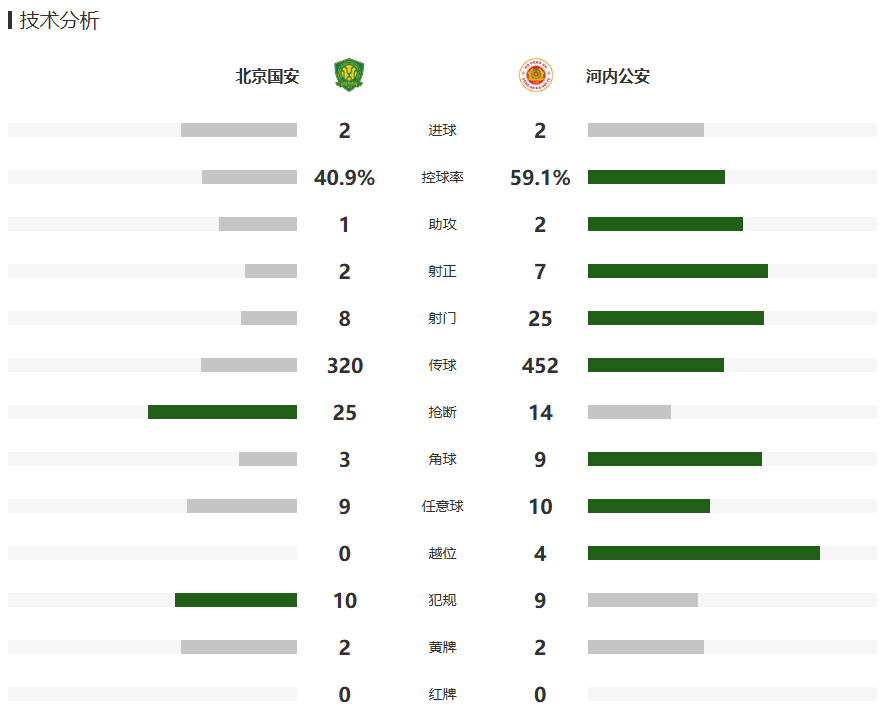Click the Beijing Guoan team crest
The width and height of the screenshot is (894, 721).
point(349,76)
